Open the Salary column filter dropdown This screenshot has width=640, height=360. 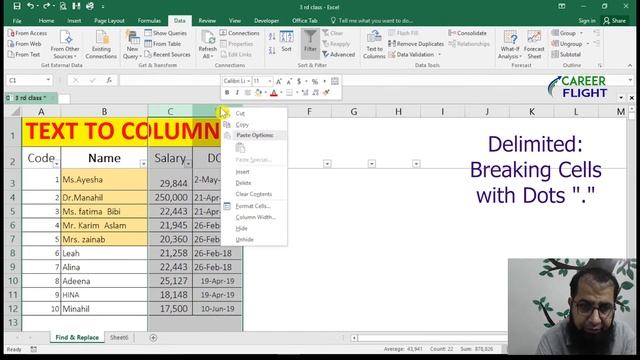tap(188, 164)
